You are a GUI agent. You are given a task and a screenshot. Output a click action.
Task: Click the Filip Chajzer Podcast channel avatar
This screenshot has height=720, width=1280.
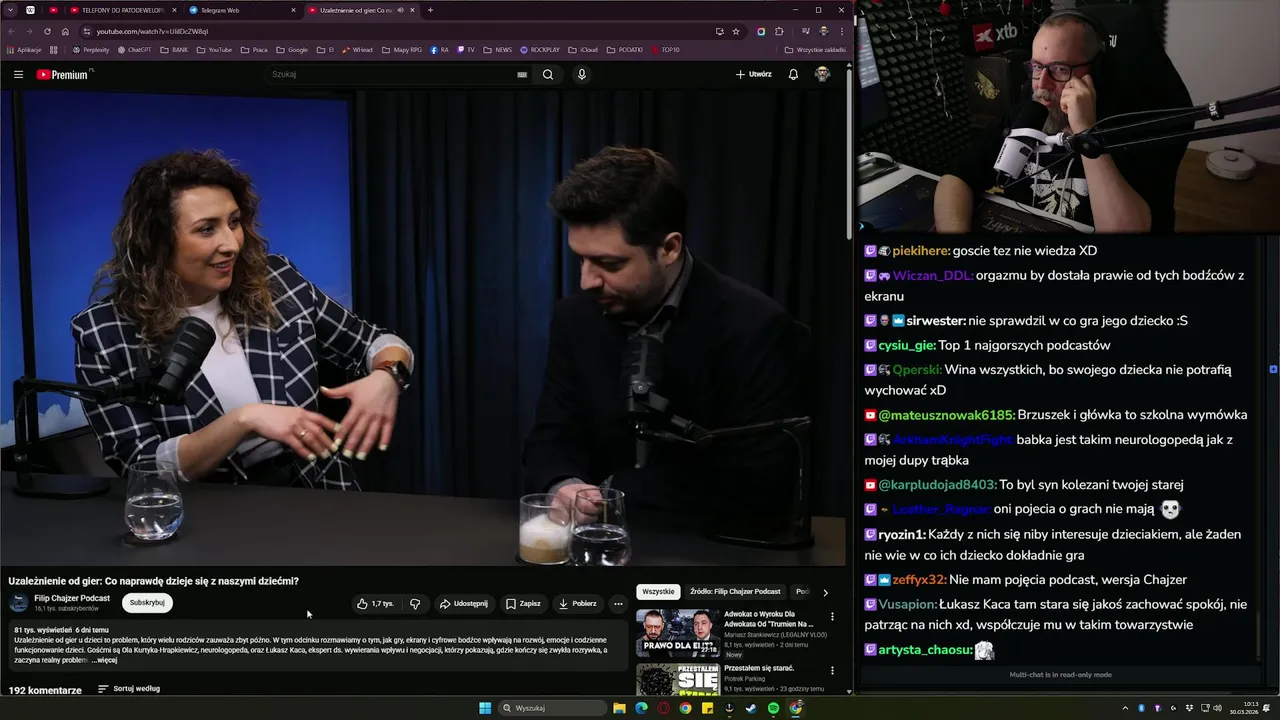pos(19,603)
